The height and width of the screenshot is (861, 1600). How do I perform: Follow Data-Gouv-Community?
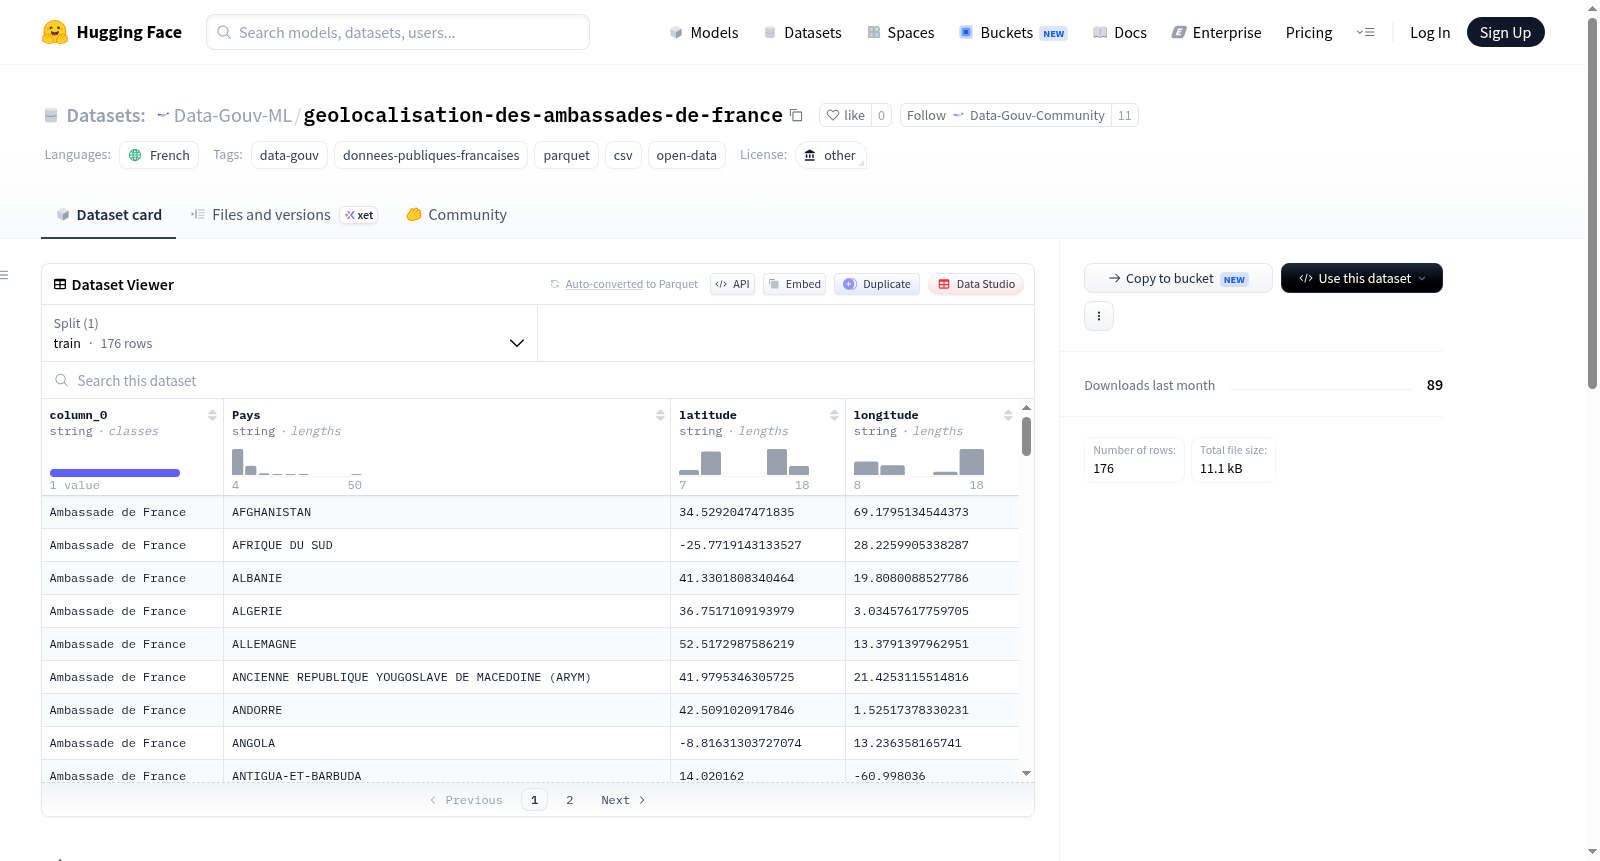[x=1006, y=115]
